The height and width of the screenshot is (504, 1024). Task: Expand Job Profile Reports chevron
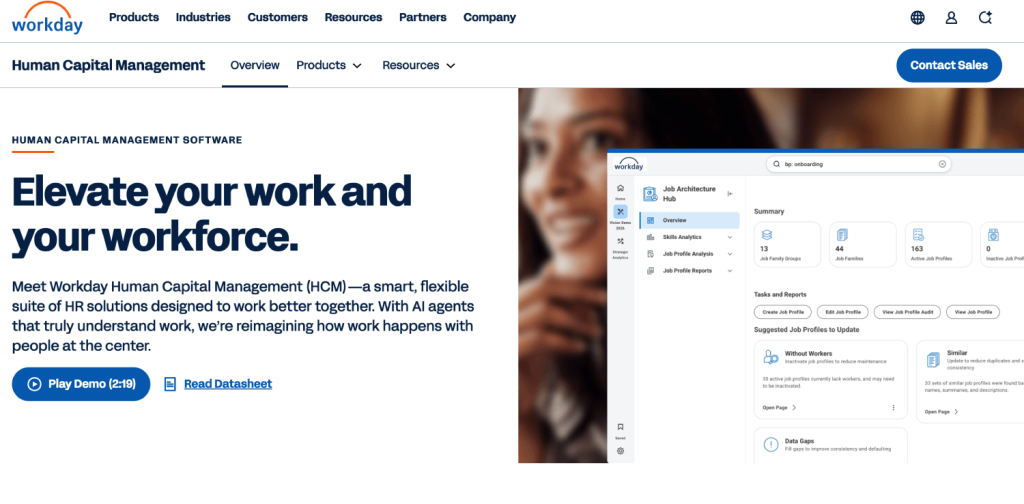[x=730, y=270]
